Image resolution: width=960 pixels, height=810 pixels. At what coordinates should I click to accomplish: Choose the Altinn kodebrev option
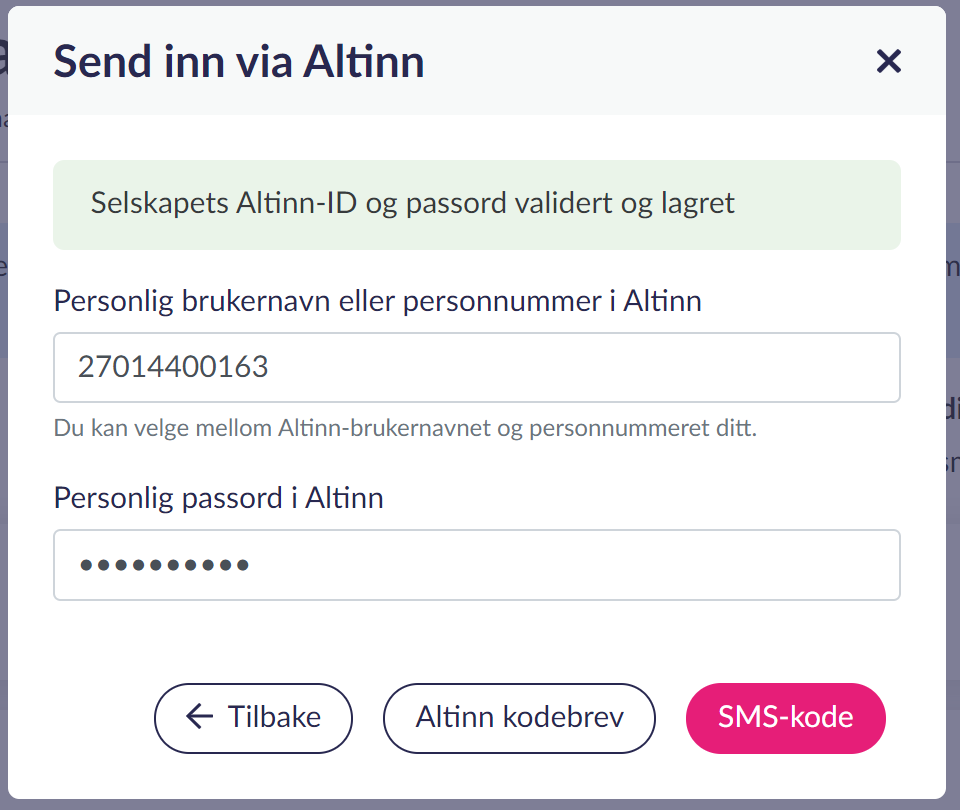[x=519, y=717]
